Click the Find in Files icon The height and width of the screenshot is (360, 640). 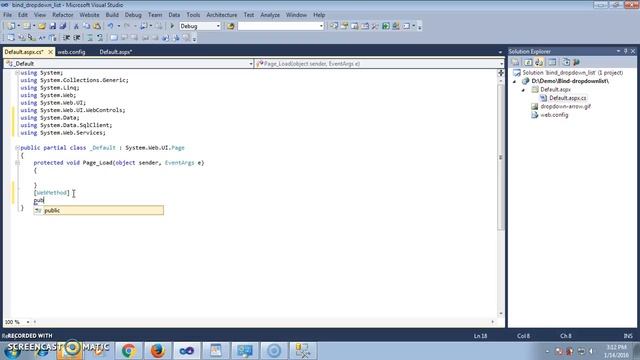click(x=231, y=26)
